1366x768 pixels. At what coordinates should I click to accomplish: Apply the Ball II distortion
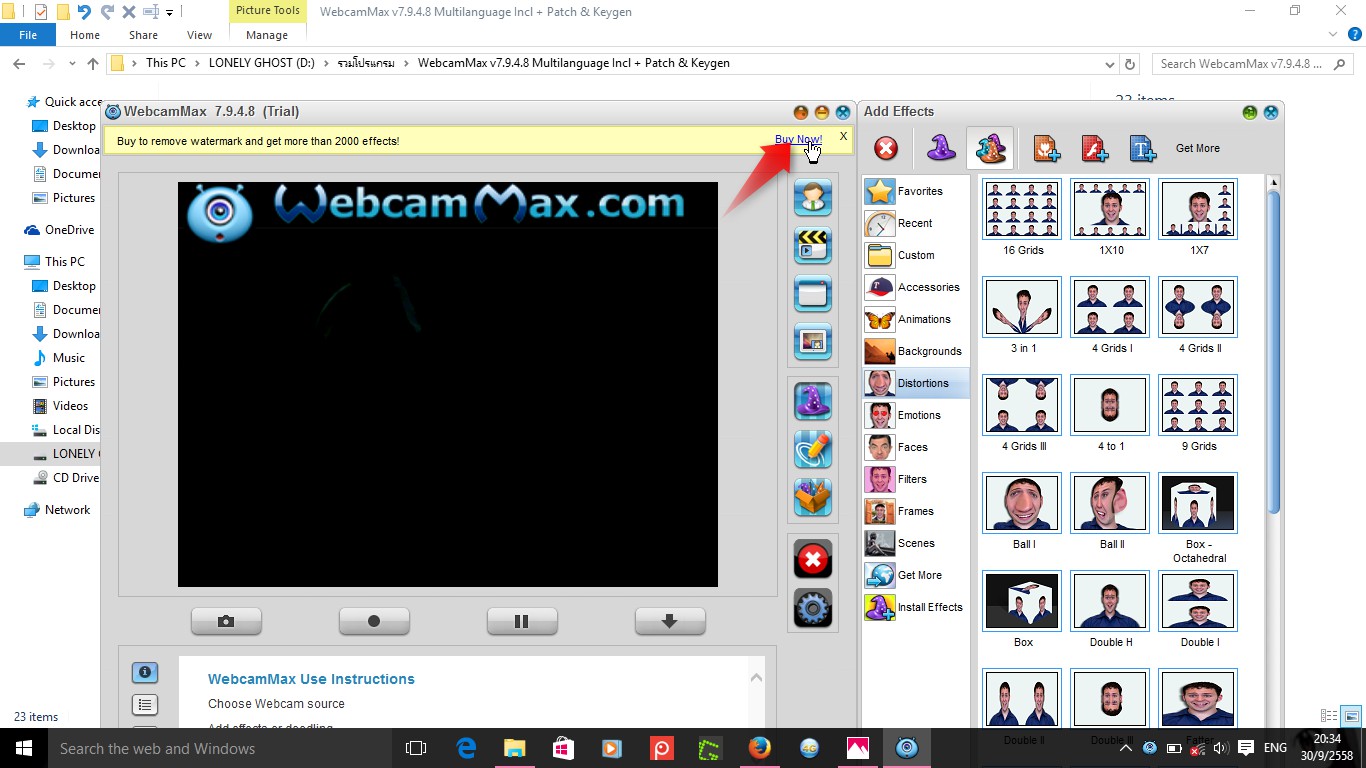(x=1111, y=503)
